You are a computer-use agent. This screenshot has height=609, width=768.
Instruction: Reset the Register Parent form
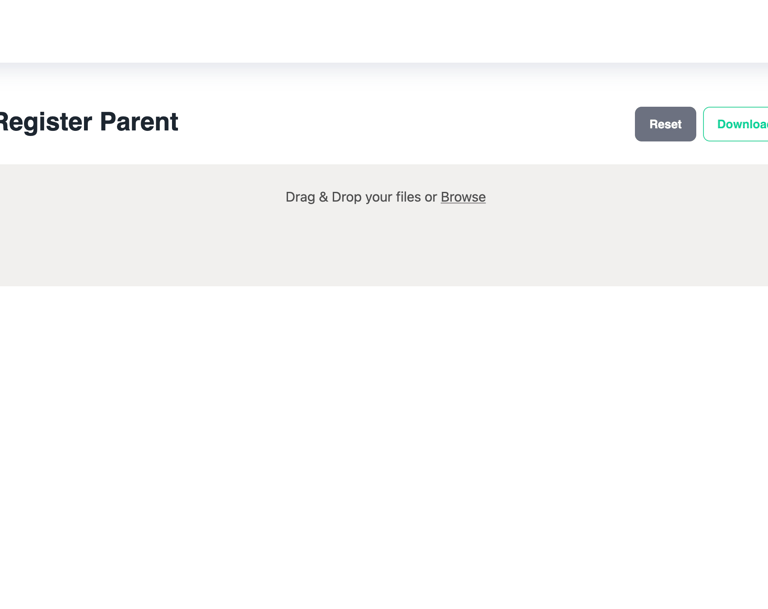pyautogui.click(x=665, y=124)
